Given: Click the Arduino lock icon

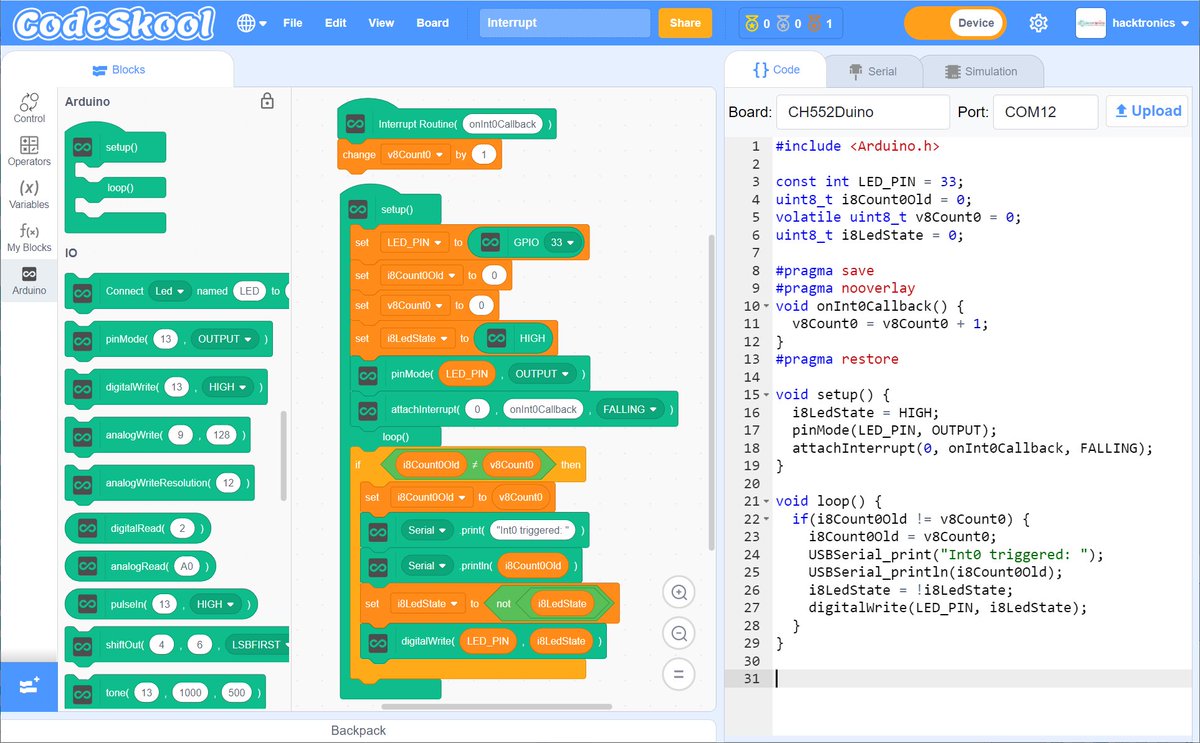Looking at the screenshot, I should pos(267,101).
